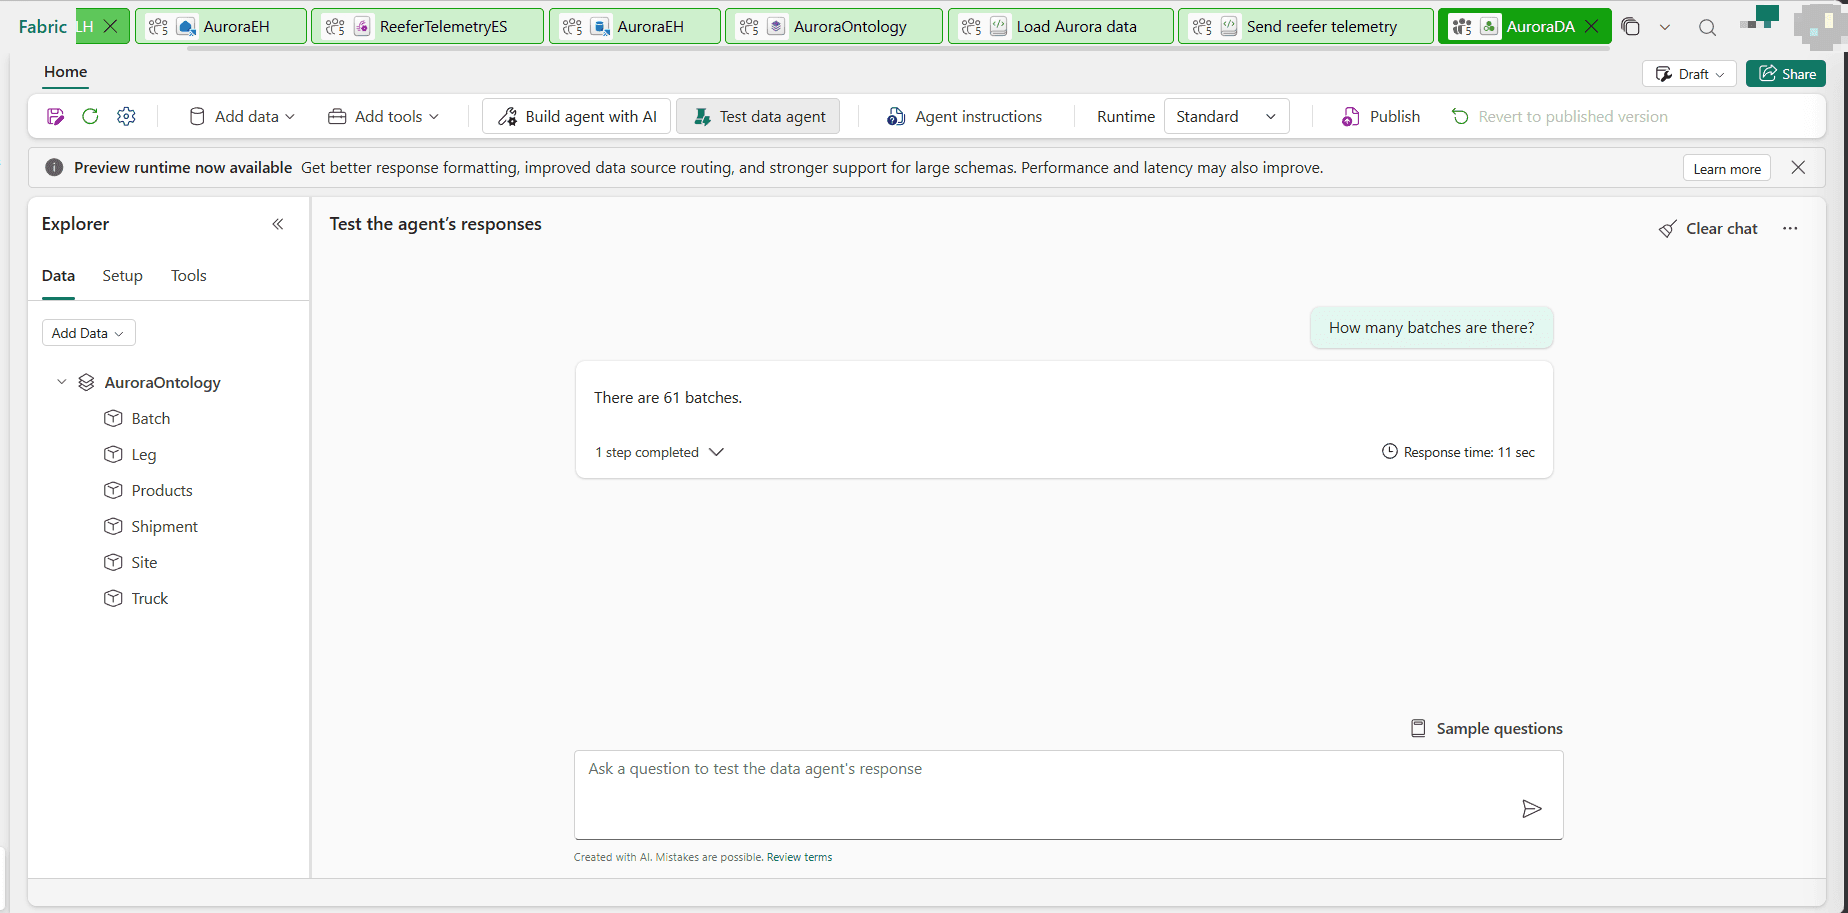Switch to Send reefer telemetry tab

click(x=1306, y=26)
